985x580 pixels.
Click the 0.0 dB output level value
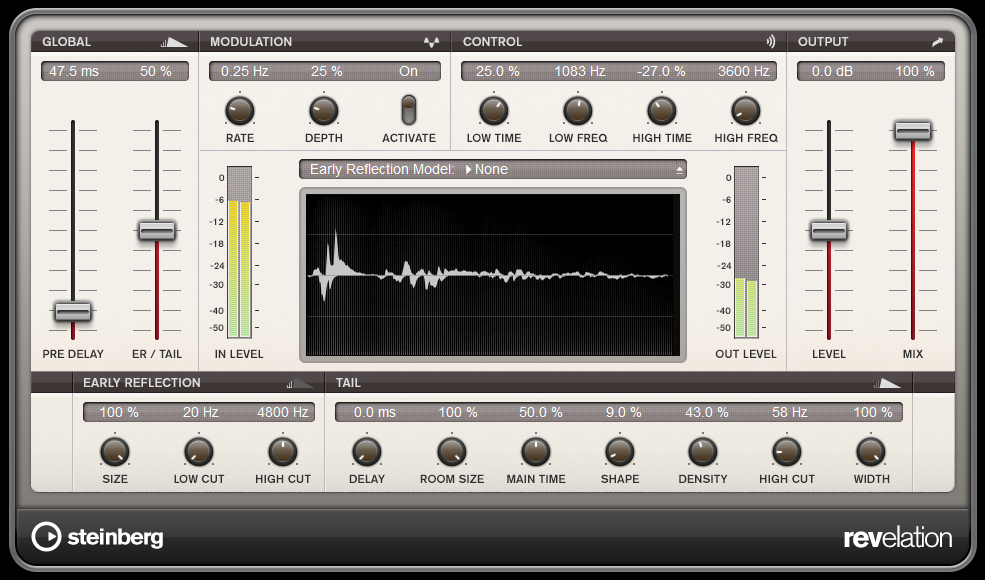click(832, 72)
